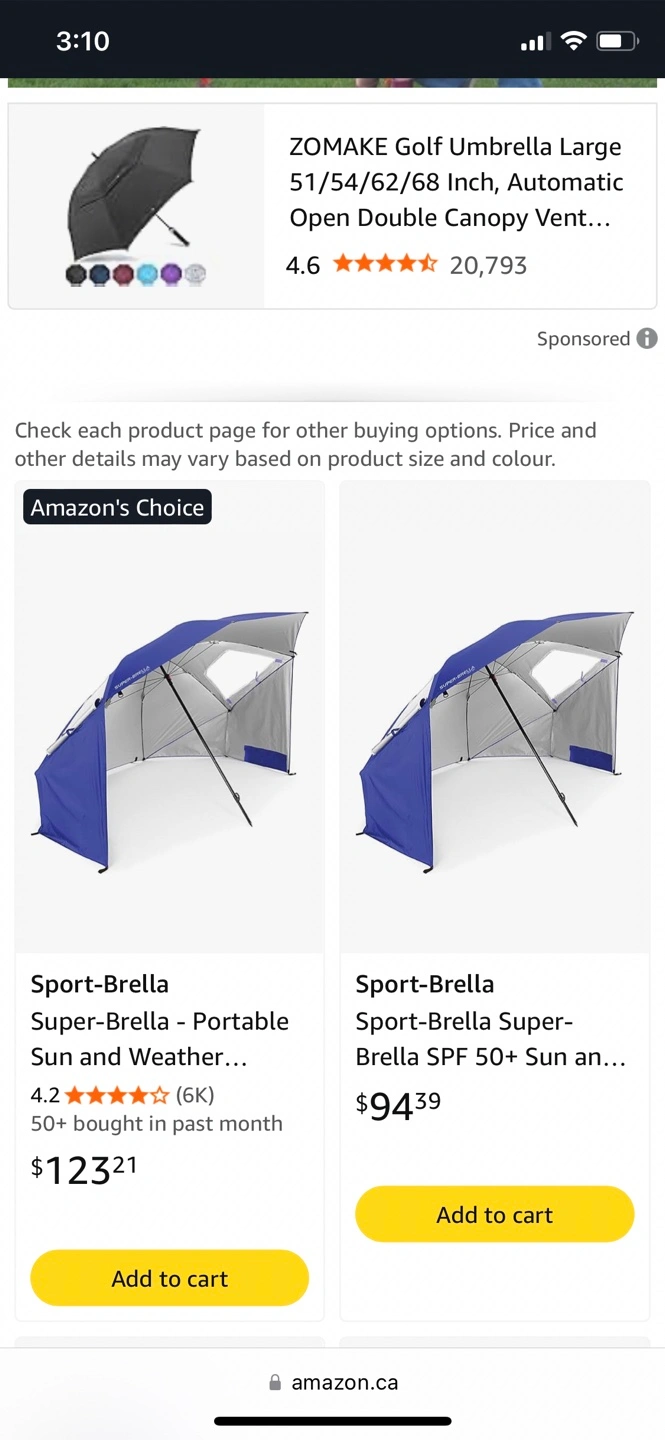The width and height of the screenshot is (665, 1440).
Task: Select the purple umbrella colour swatch
Action: tap(171, 273)
